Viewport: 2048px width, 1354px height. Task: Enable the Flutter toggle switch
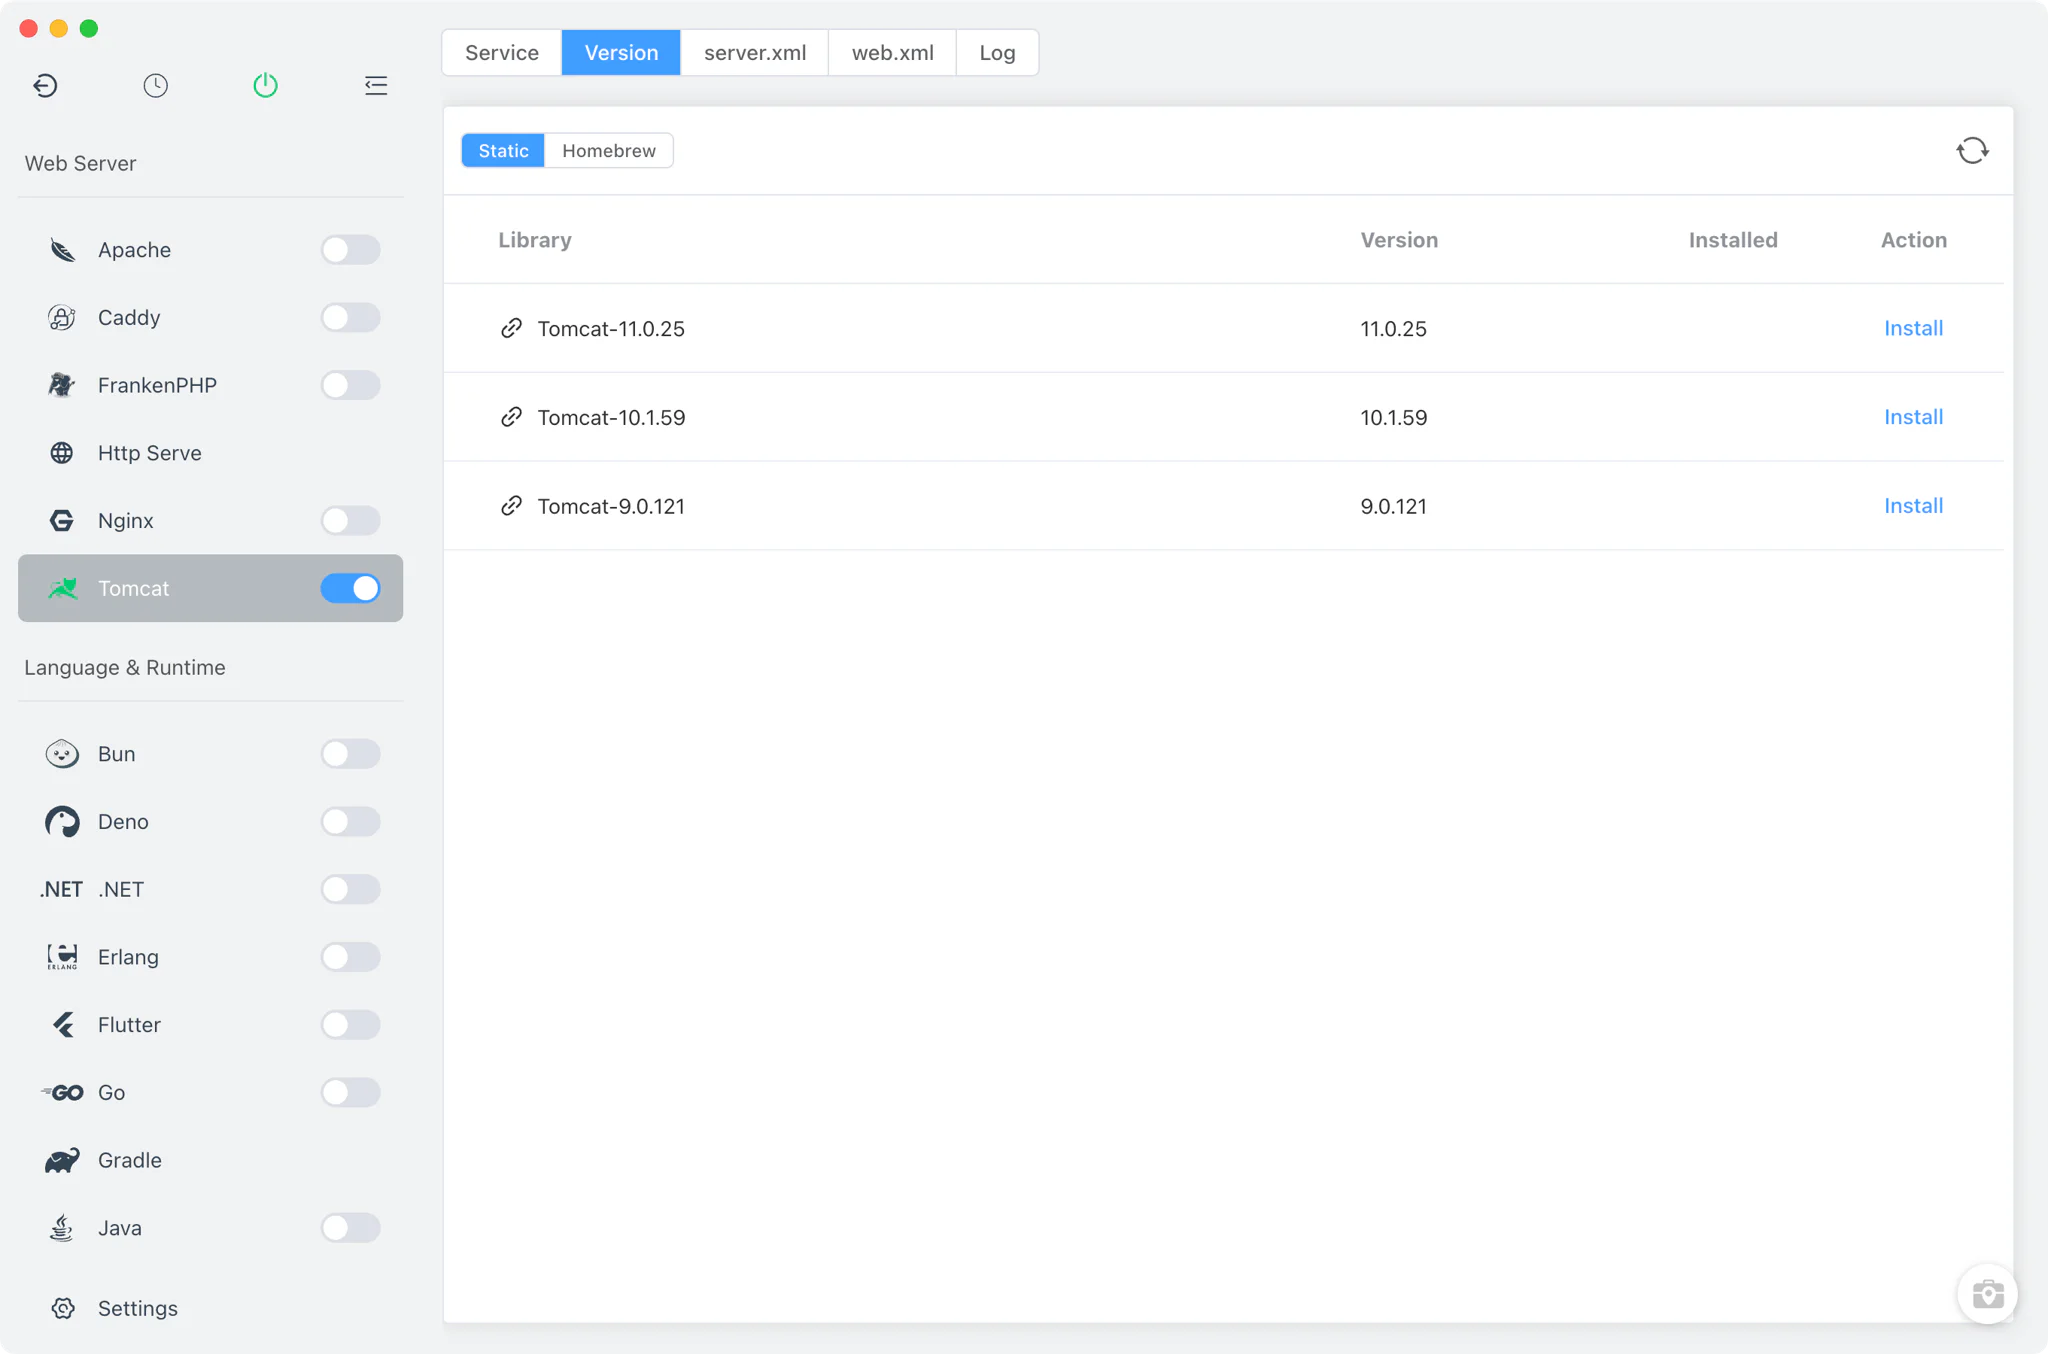[350, 1024]
